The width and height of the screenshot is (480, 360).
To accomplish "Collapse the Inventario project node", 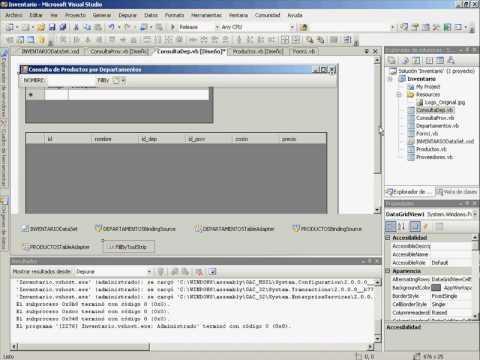I will pos(390,79).
